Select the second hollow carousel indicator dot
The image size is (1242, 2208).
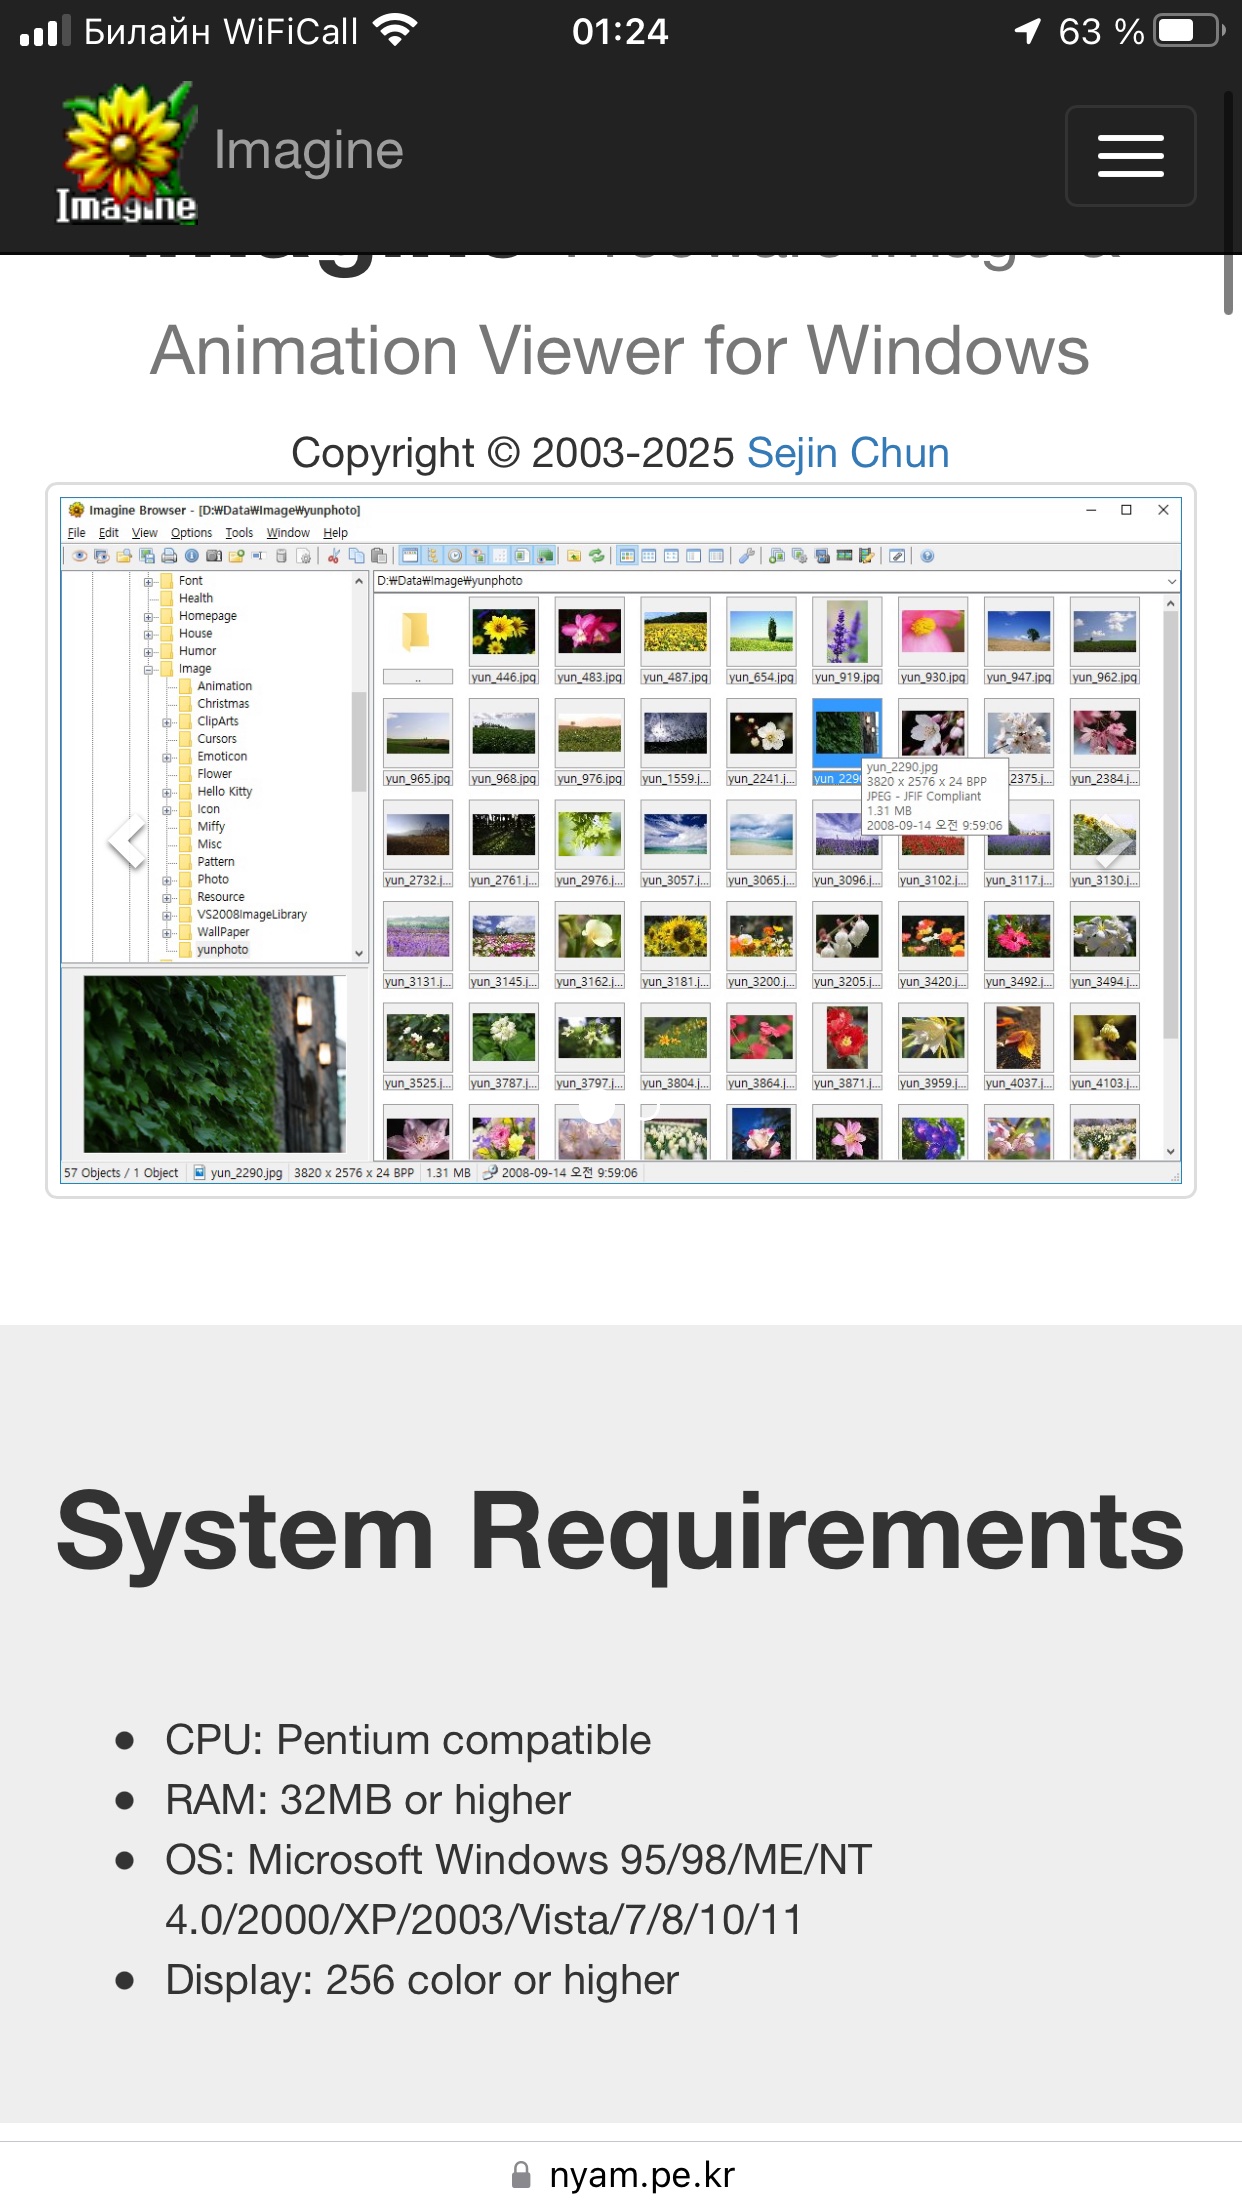[646, 1107]
